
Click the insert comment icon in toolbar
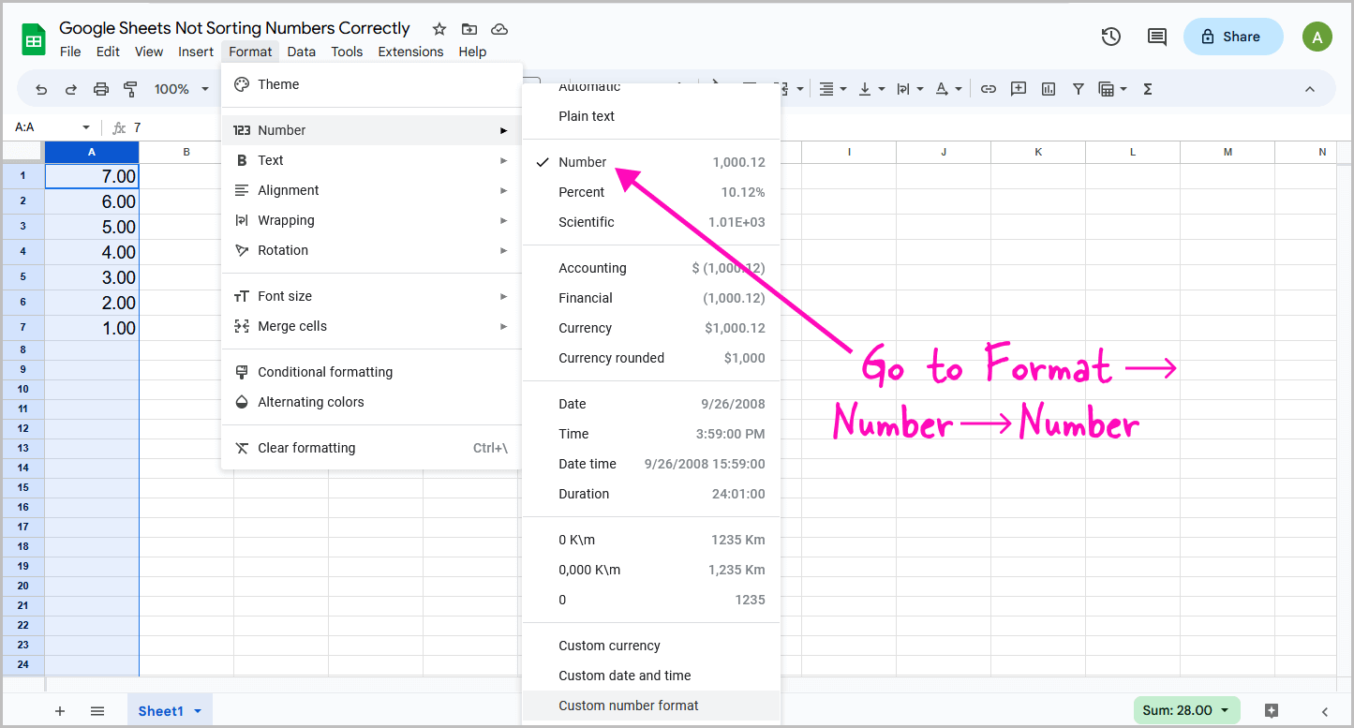point(1018,89)
